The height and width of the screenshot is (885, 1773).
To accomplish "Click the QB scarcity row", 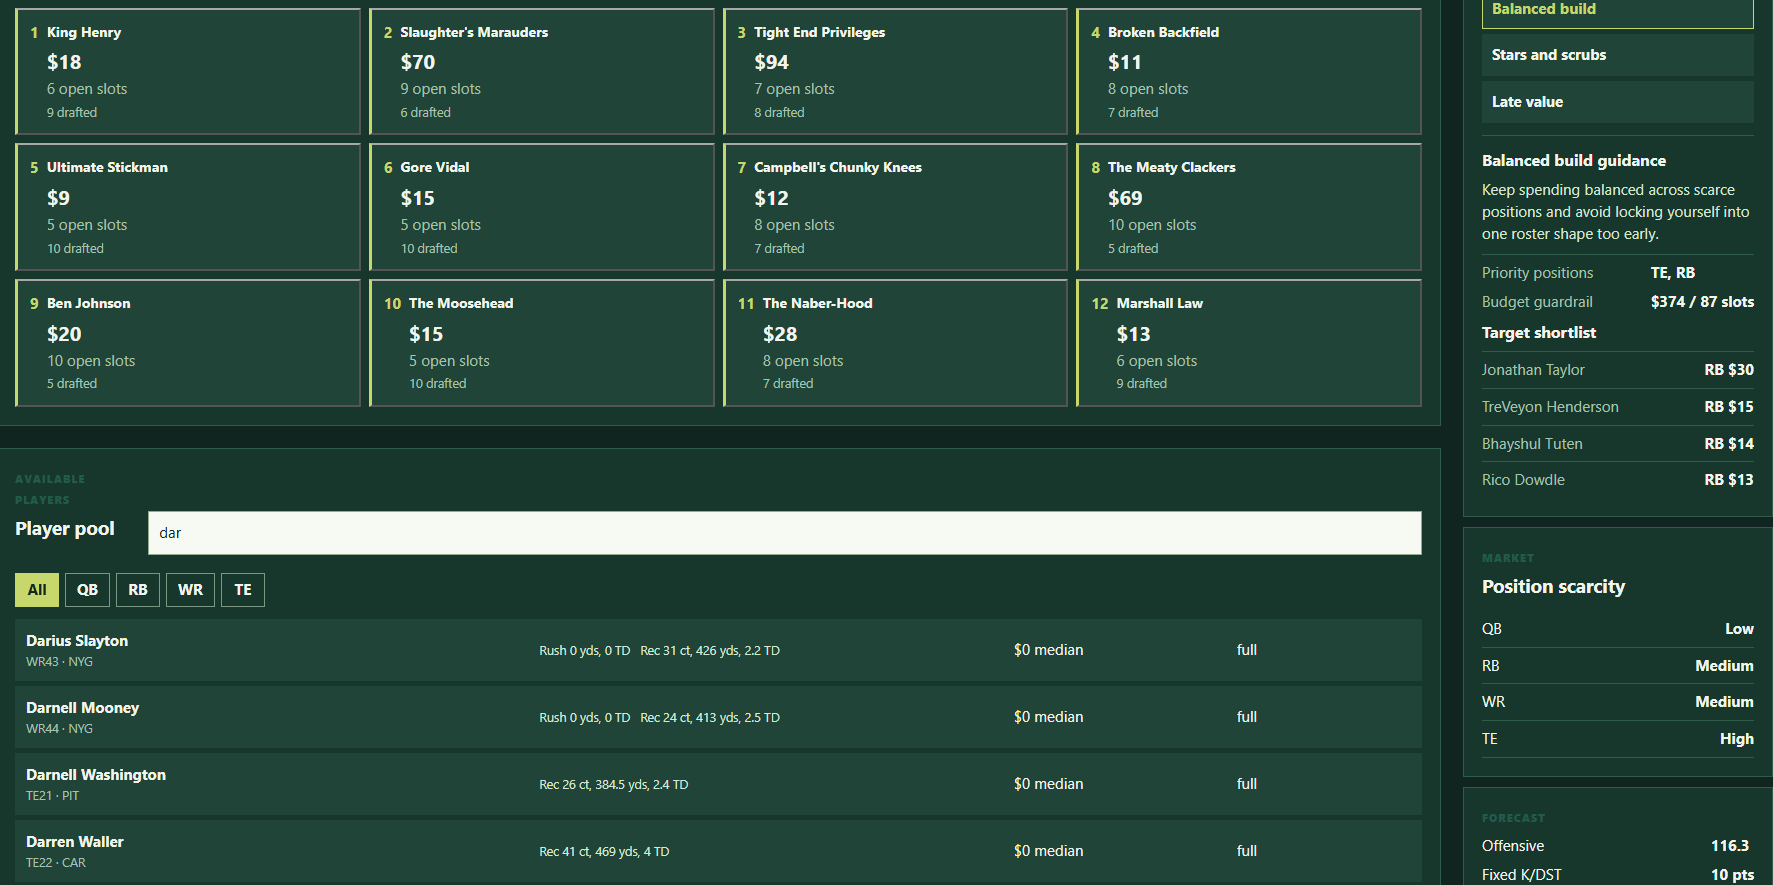I will tap(1617, 629).
